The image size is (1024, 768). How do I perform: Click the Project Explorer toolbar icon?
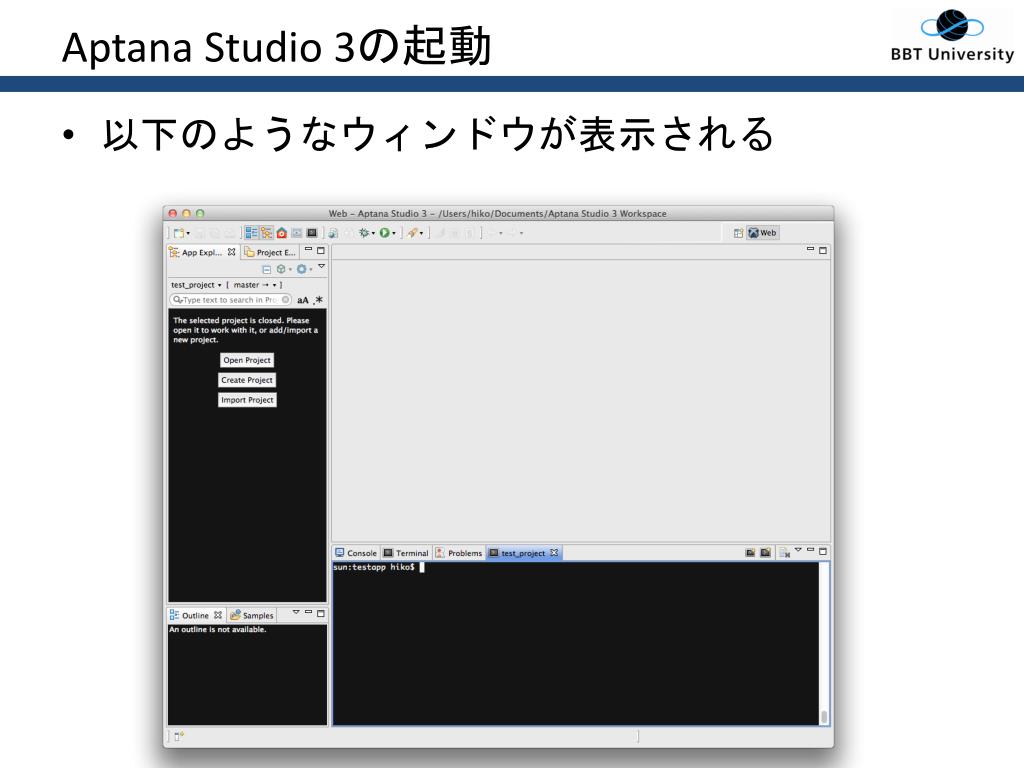266,233
